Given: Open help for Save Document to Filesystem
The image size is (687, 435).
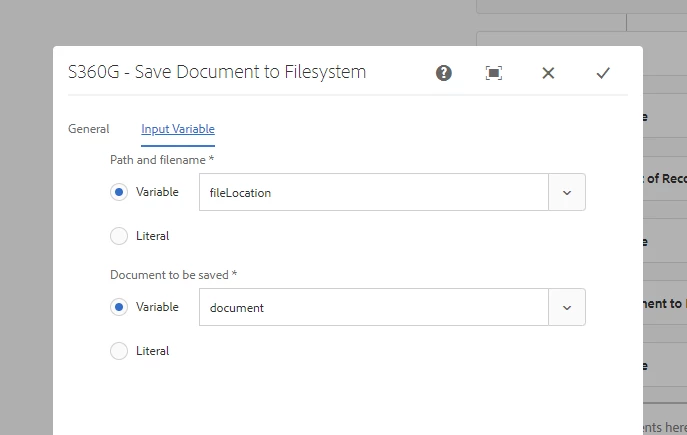Looking at the screenshot, I should (443, 73).
